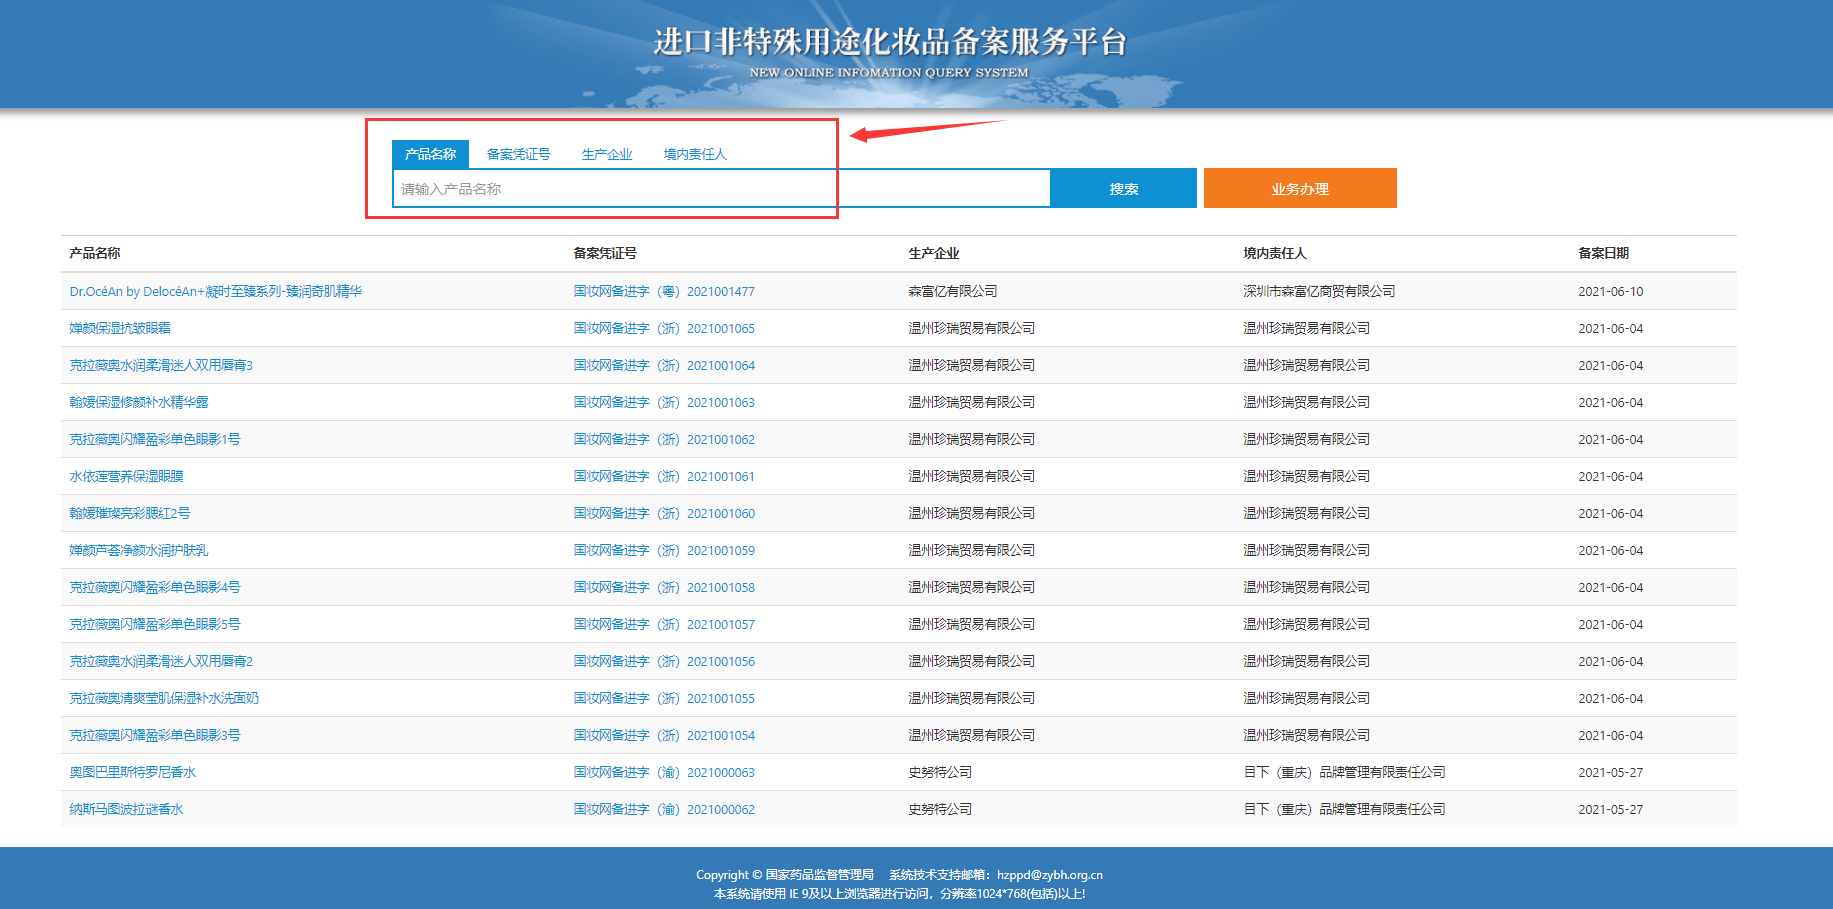Open filing number (浙) 2021001060
The image size is (1833, 909).
[x=664, y=513]
